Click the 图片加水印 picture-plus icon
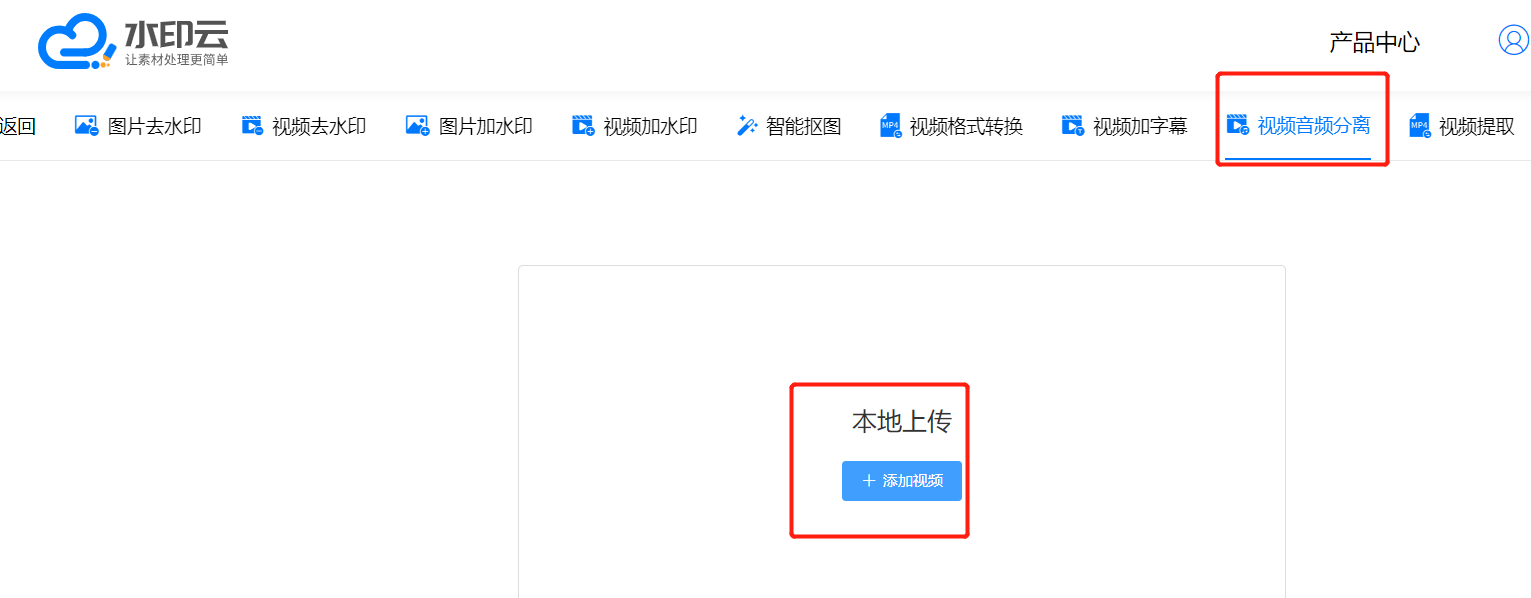The width and height of the screenshot is (1531, 598). pyautogui.click(x=417, y=126)
